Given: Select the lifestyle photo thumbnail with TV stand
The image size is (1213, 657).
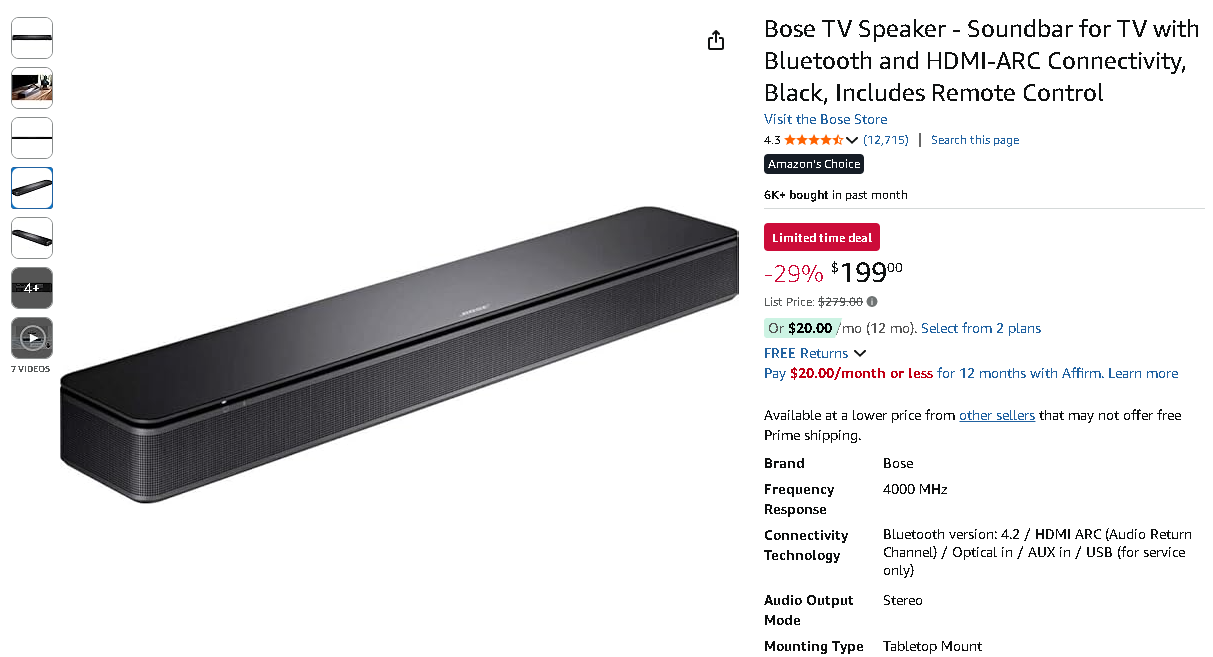Looking at the screenshot, I should click(x=32, y=88).
